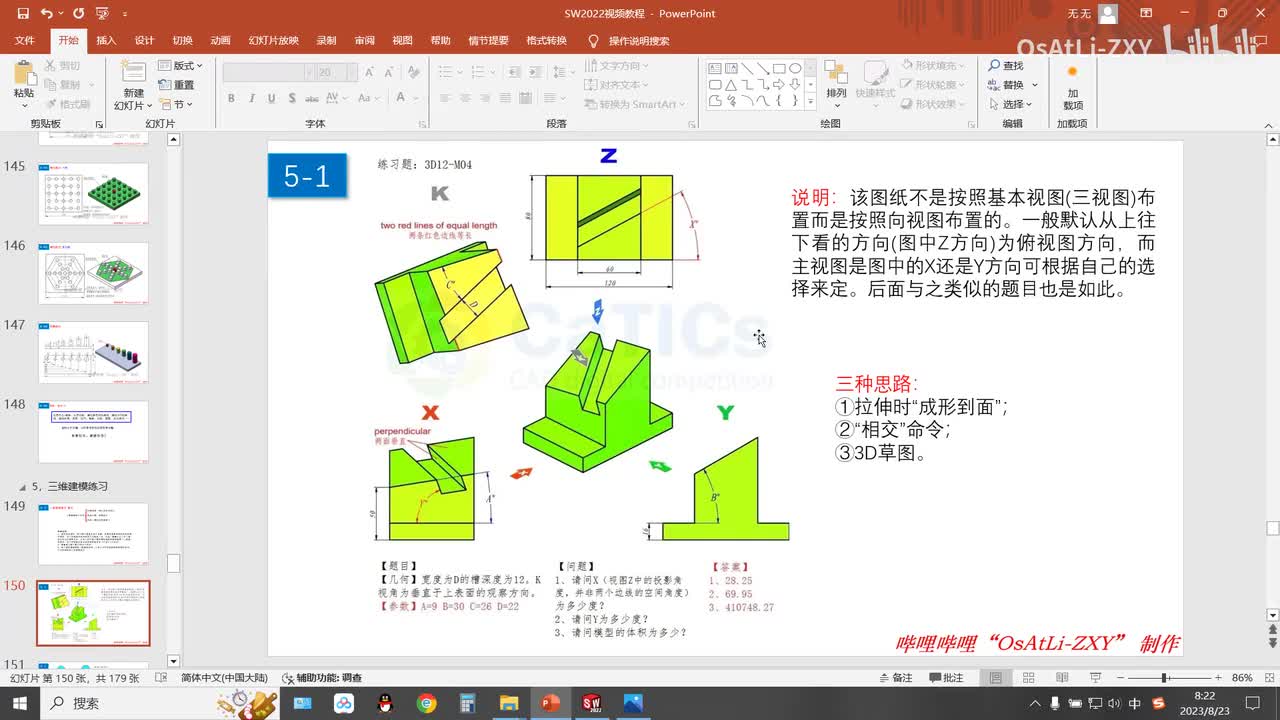Open Notes (备注) pane from the status bar
This screenshot has width=1280, height=720.
click(894, 677)
